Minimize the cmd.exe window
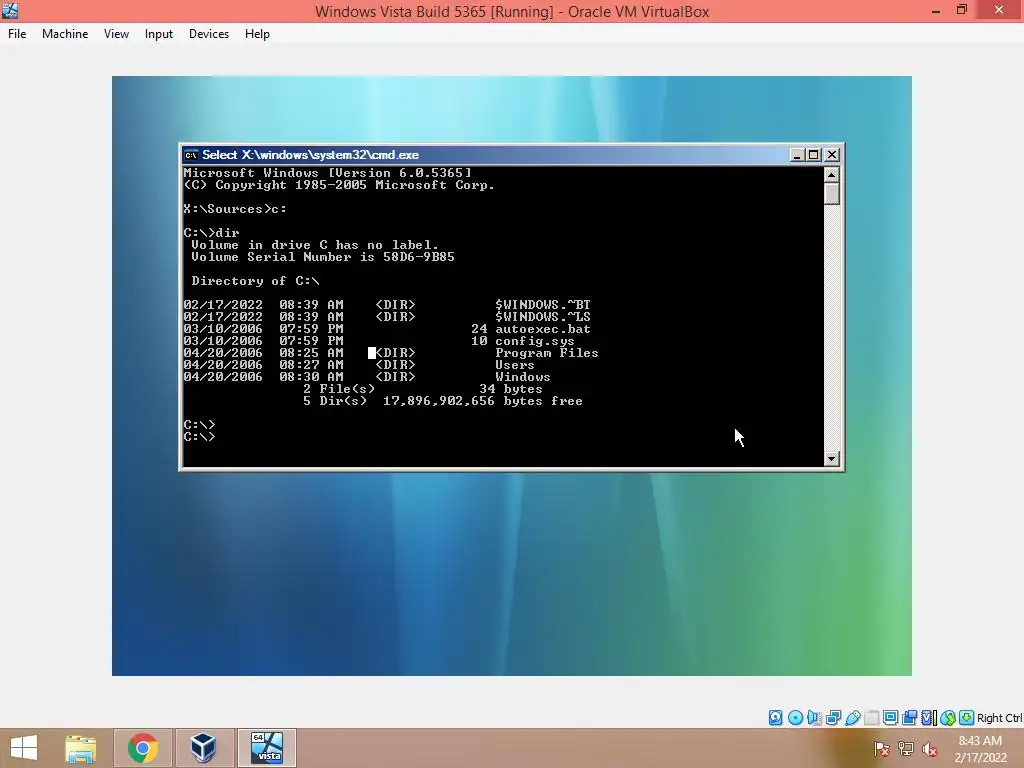The height and width of the screenshot is (768, 1024). pyautogui.click(x=797, y=155)
